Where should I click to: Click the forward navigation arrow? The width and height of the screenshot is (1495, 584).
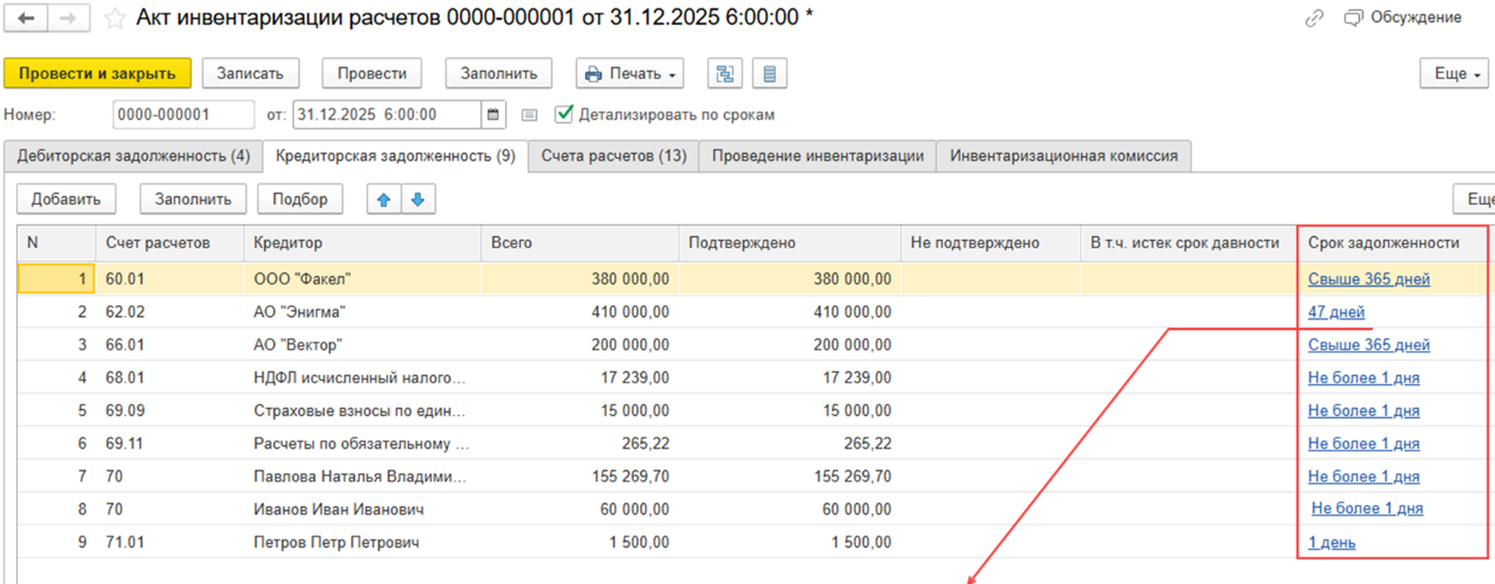[x=68, y=19]
